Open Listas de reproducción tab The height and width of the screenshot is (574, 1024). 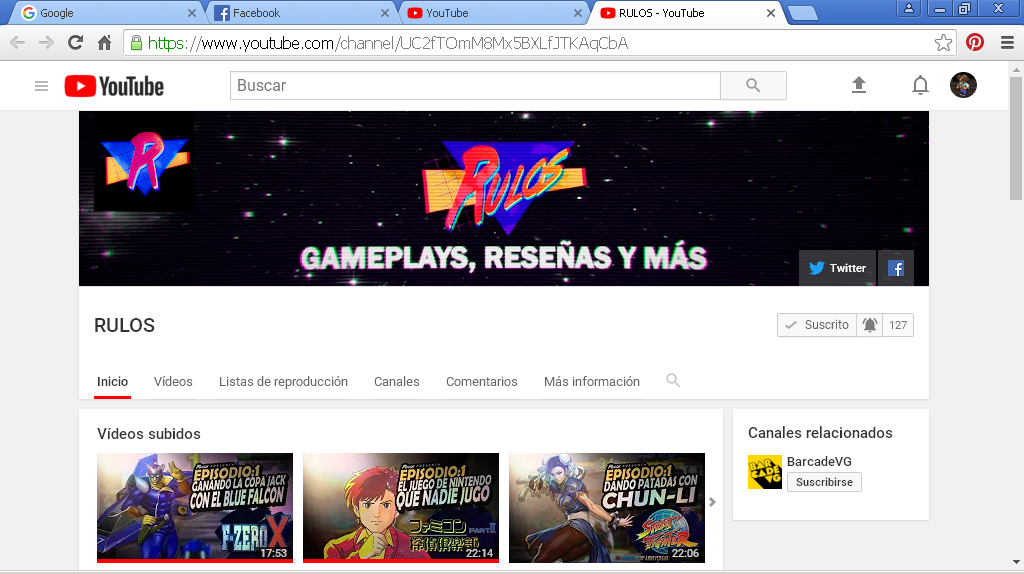coord(283,381)
